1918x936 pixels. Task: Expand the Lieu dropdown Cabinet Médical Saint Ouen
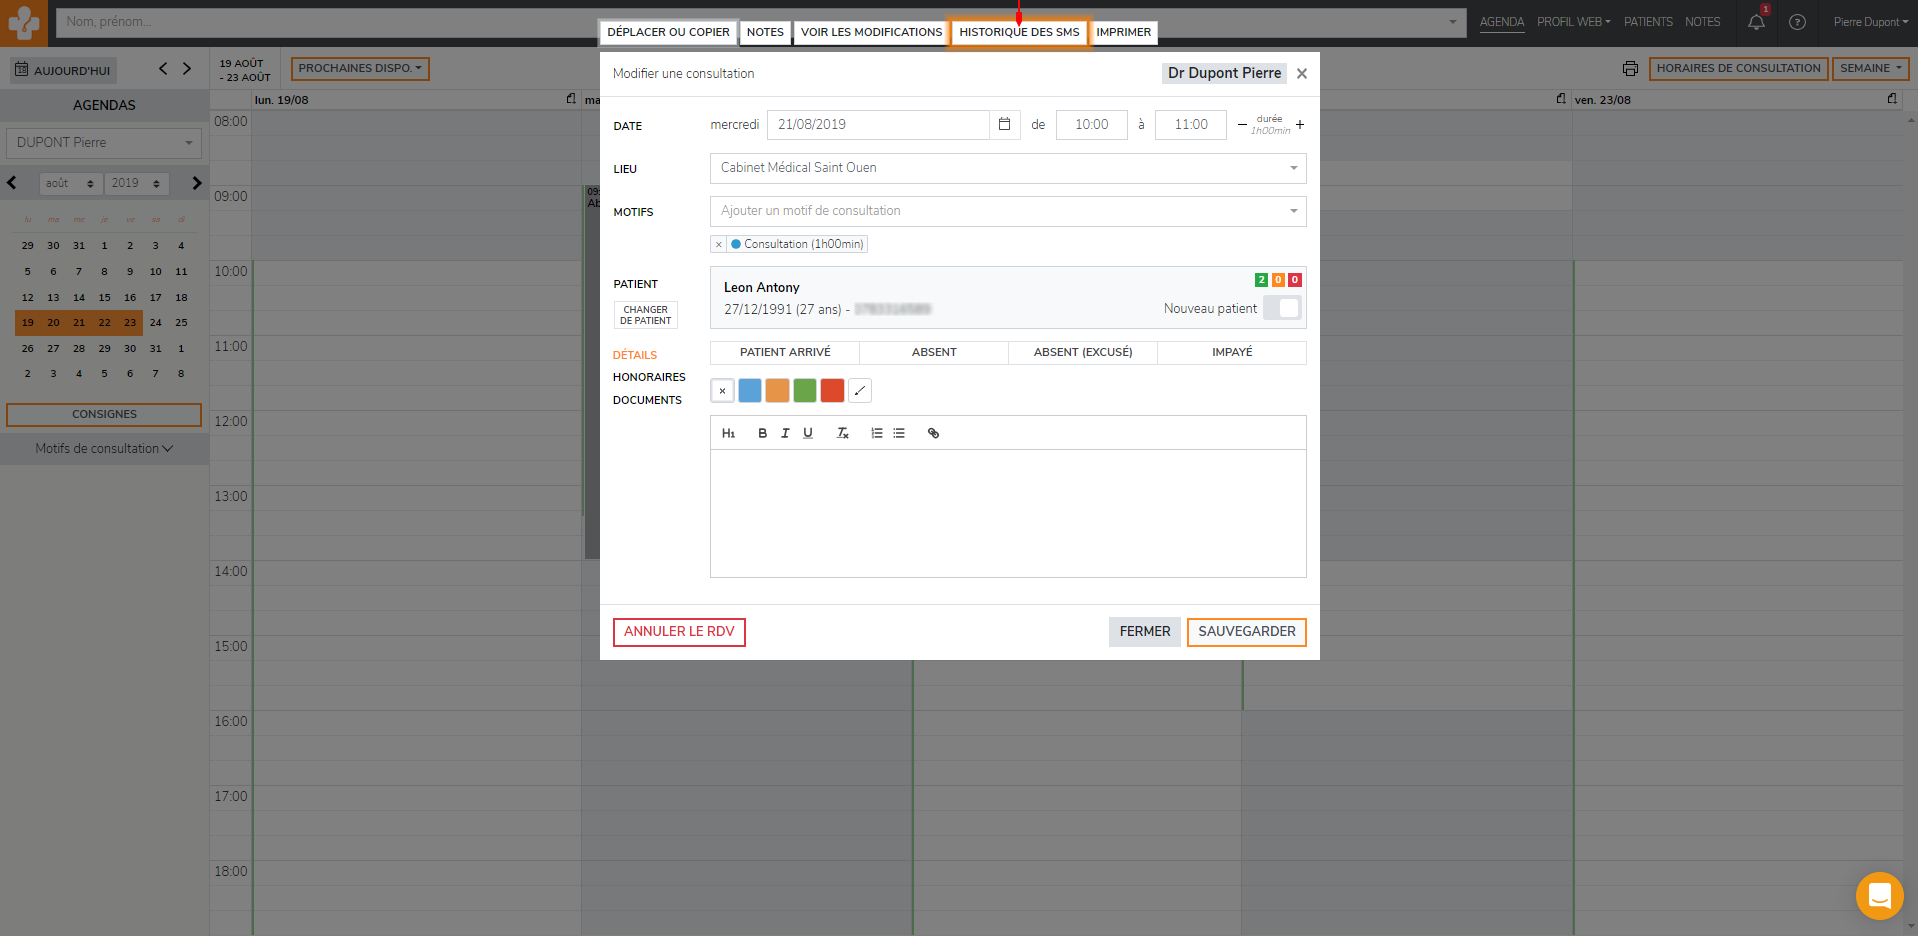click(x=1007, y=168)
